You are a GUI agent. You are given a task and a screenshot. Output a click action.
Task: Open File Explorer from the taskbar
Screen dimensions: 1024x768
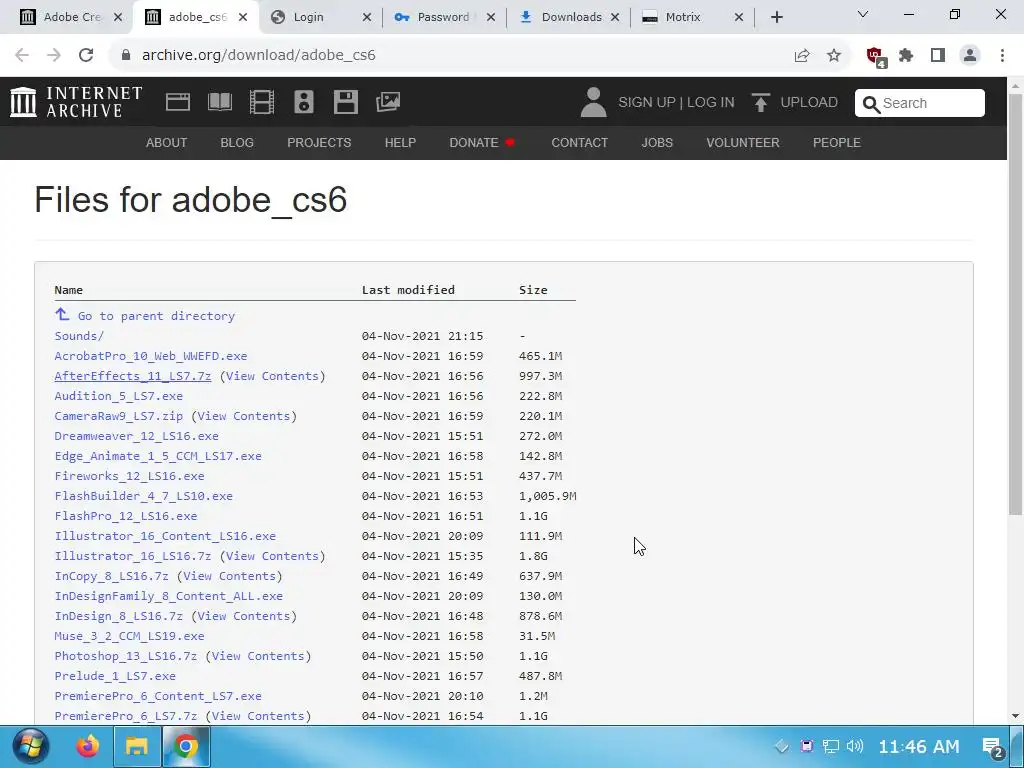[x=136, y=746]
